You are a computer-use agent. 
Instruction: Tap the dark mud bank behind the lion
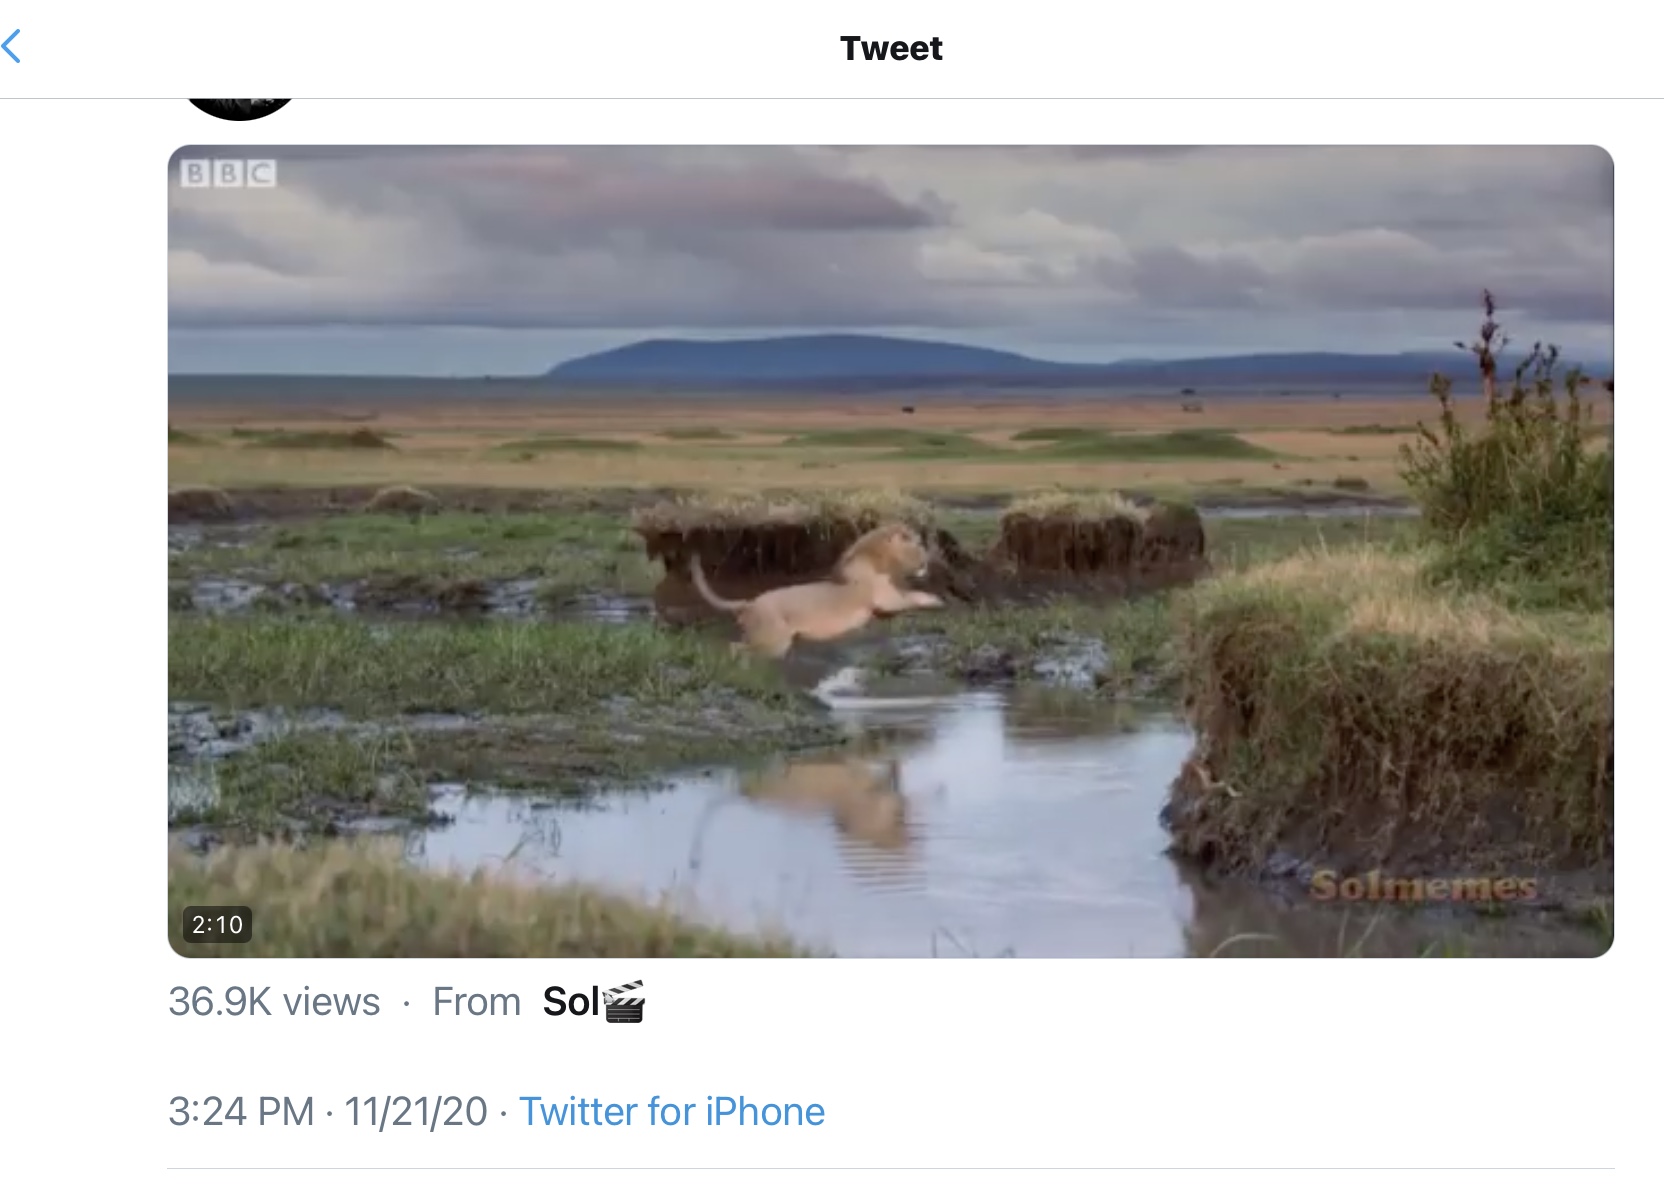[x=920, y=545]
